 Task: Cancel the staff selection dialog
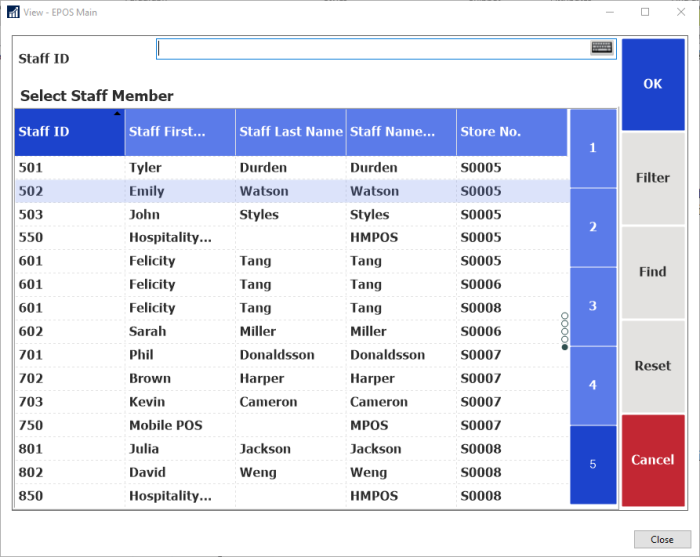(653, 460)
